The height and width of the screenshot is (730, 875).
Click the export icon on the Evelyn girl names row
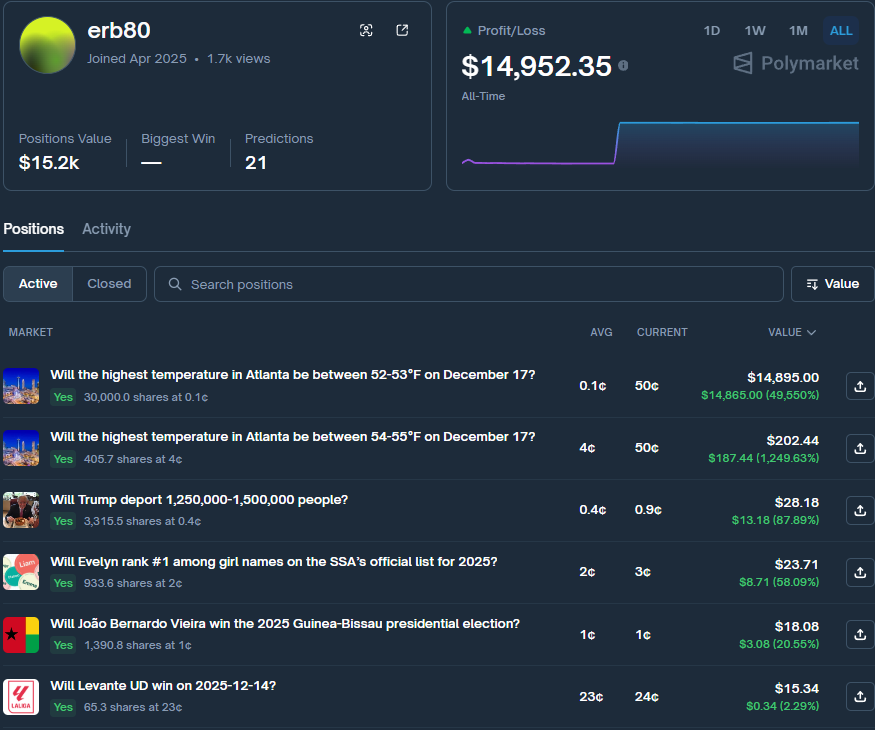point(859,572)
